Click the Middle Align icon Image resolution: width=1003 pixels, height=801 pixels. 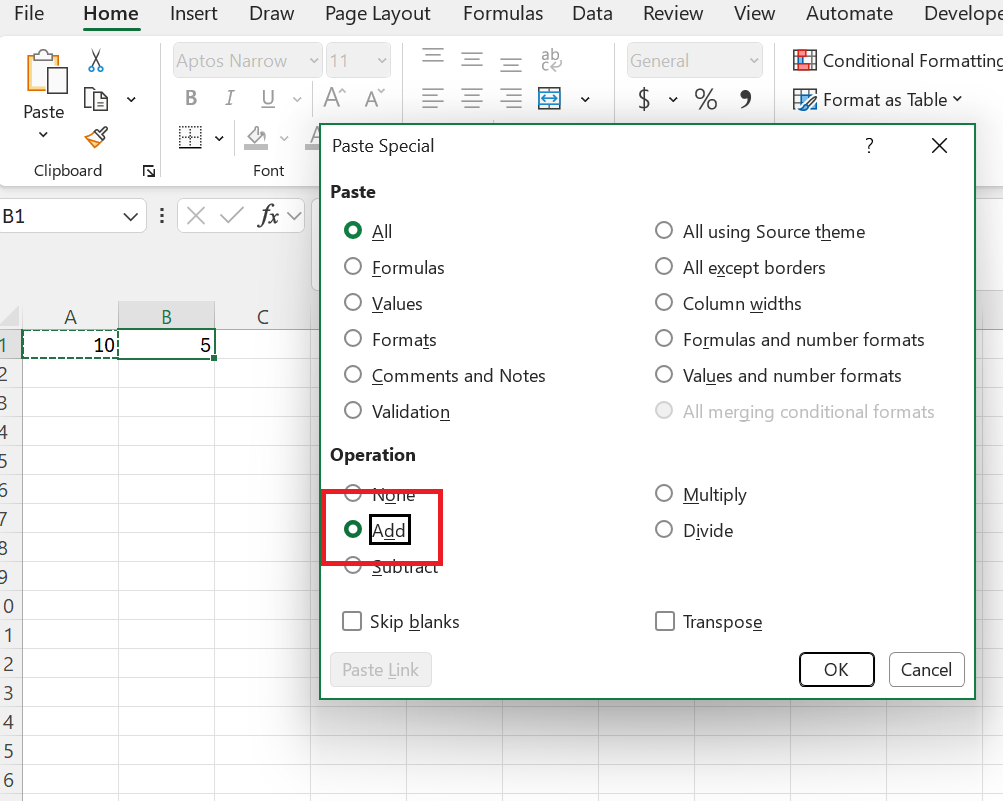pos(472,60)
